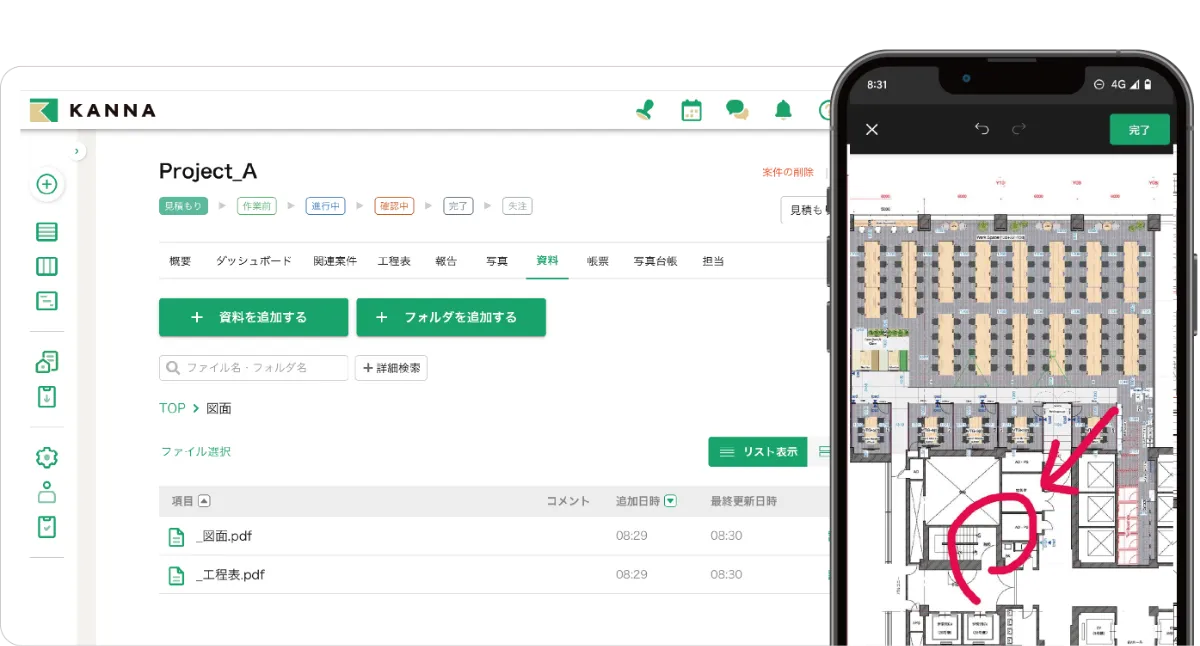Image resolution: width=1200 pixels, height=646 pixels.
Task: Click the stamp icon in top bar
Action: [x=645, y=110]
